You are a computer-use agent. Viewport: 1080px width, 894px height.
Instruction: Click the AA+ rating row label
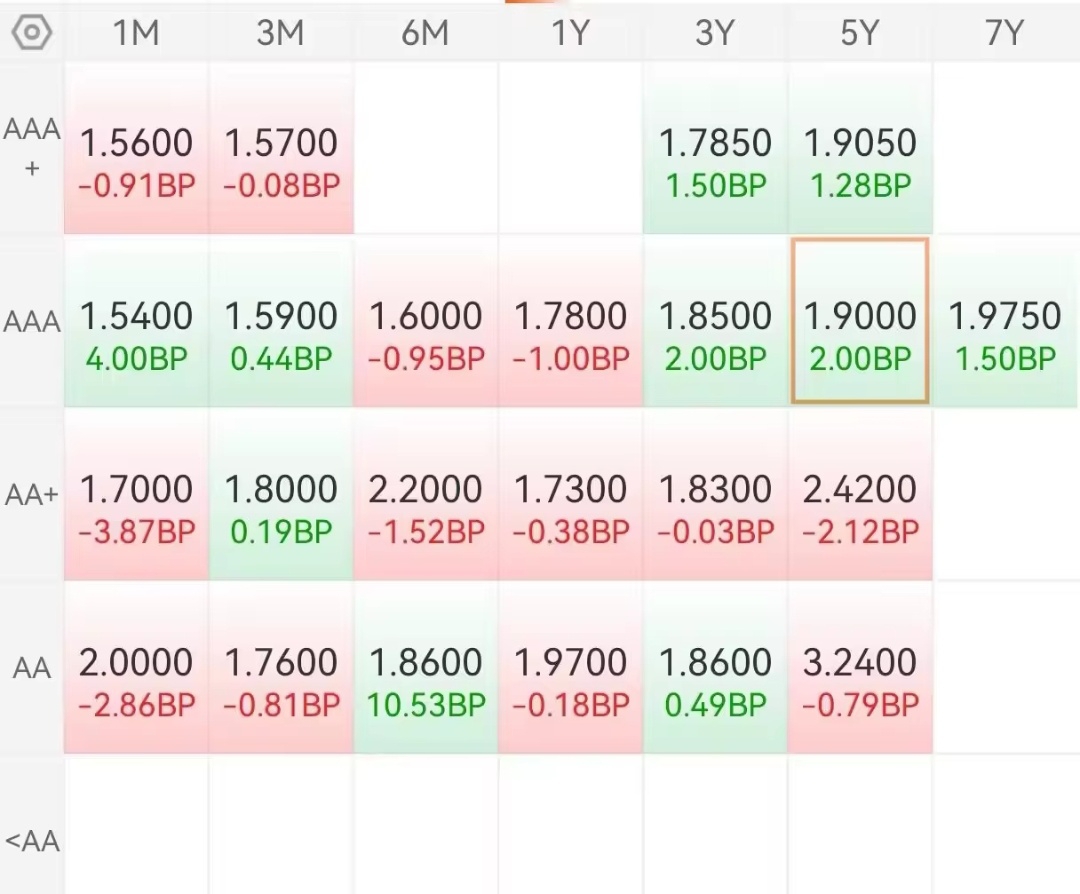[x=32, y=495]
